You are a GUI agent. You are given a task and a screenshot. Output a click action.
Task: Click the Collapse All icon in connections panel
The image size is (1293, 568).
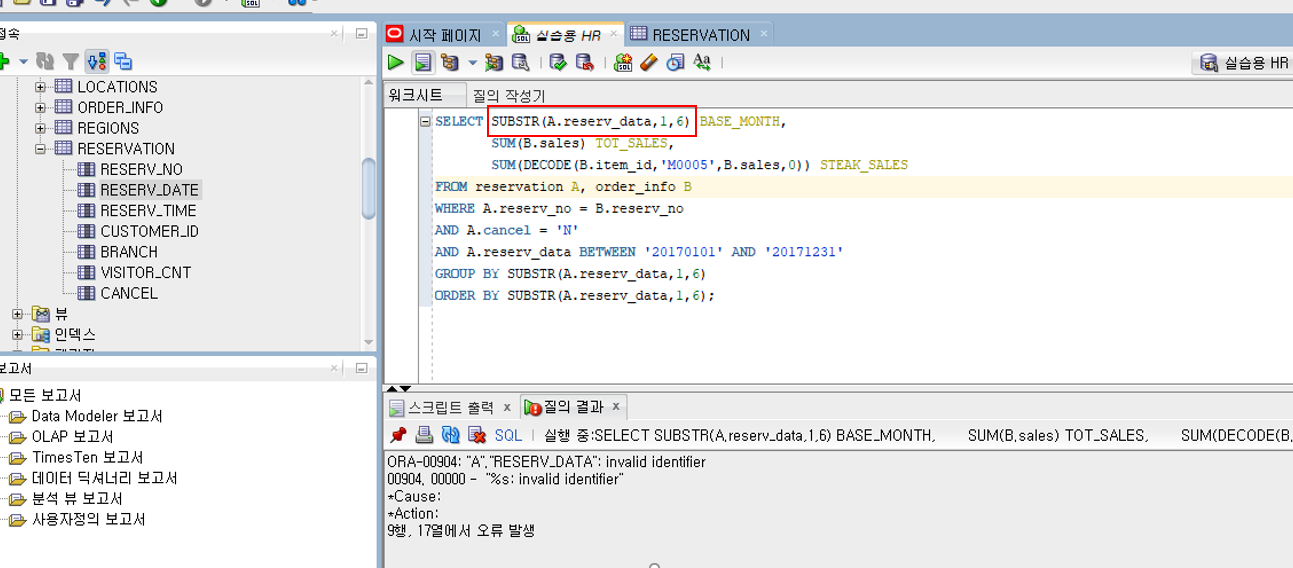[x=123, y=62]
